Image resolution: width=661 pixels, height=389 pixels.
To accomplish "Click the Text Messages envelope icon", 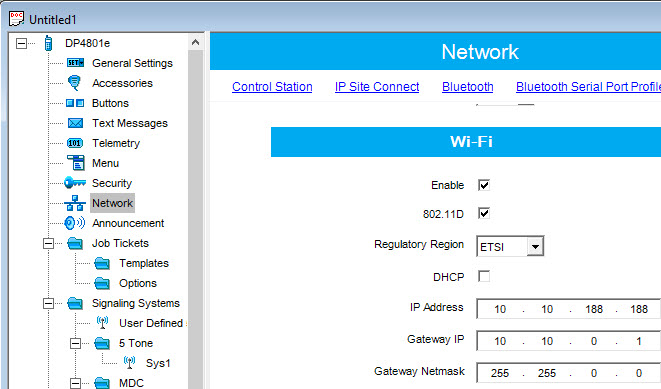I will (75, 123).
